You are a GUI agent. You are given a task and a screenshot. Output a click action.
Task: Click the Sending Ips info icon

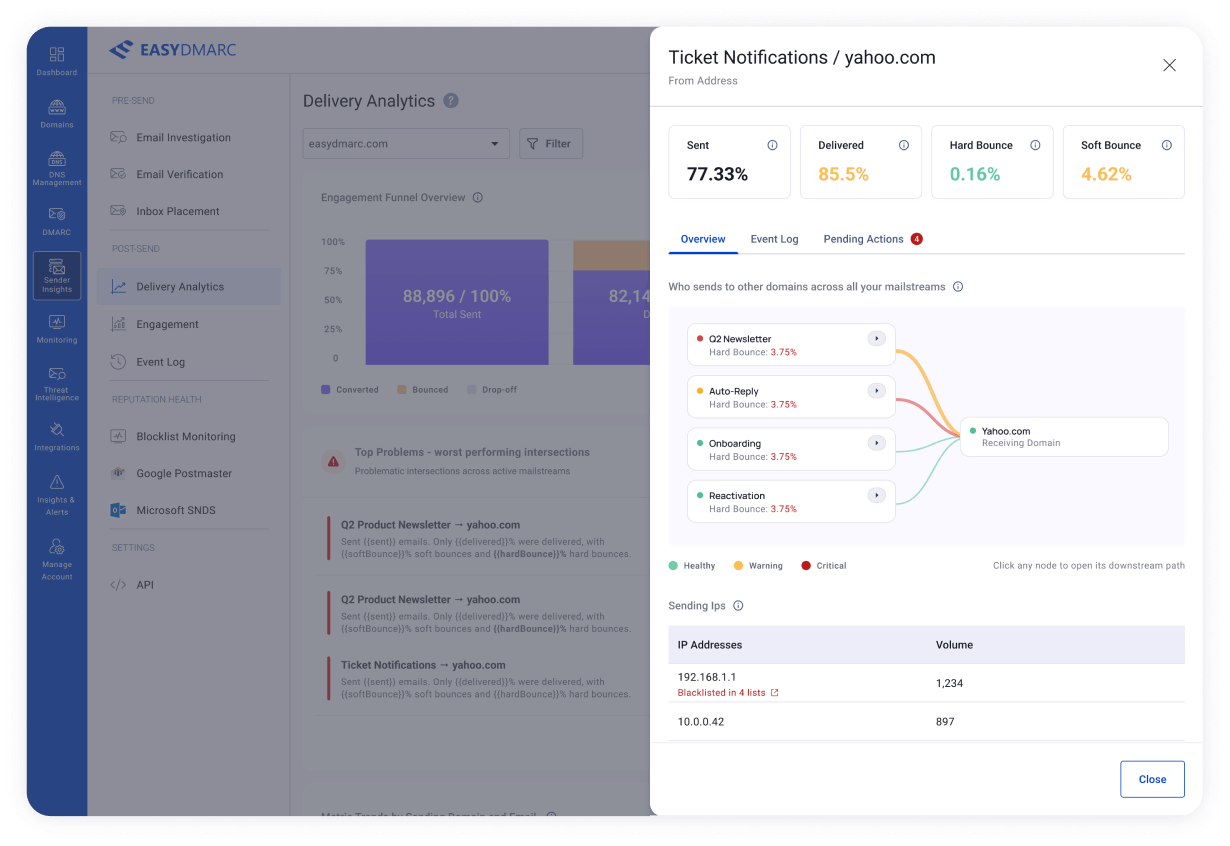(738, 606)
